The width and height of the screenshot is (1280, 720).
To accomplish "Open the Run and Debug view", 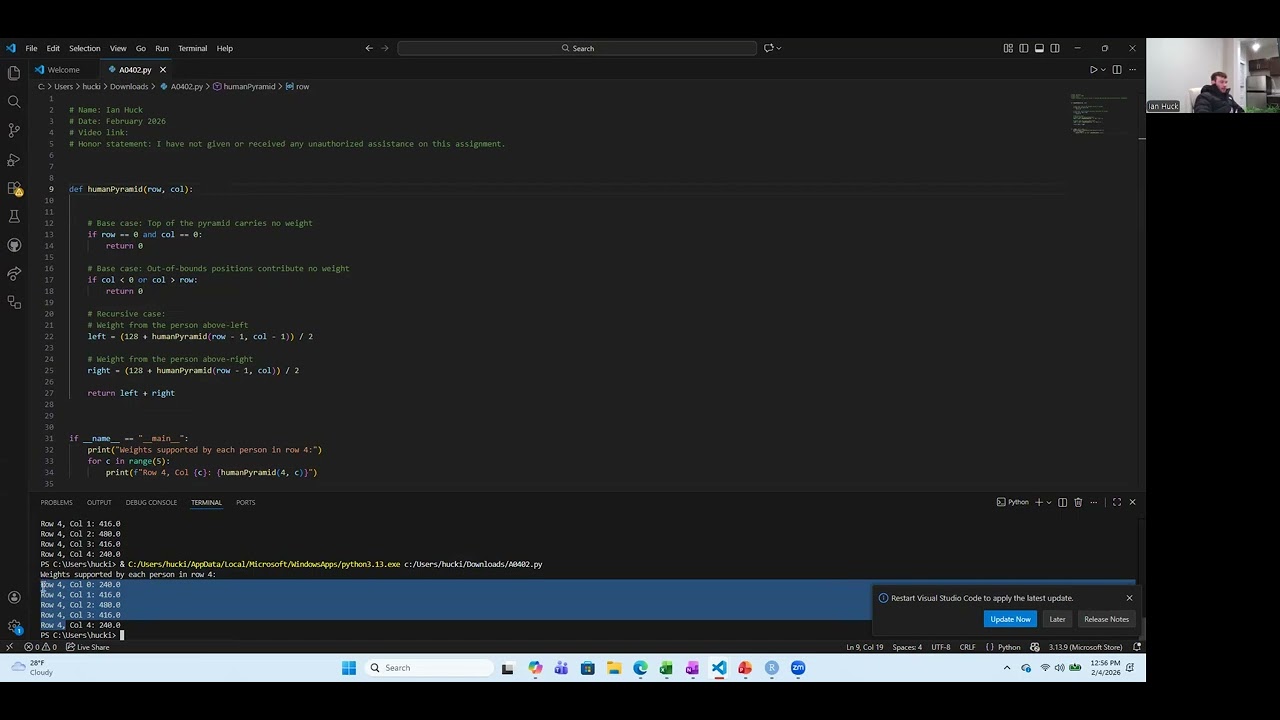I will click(x=14, y=159).
